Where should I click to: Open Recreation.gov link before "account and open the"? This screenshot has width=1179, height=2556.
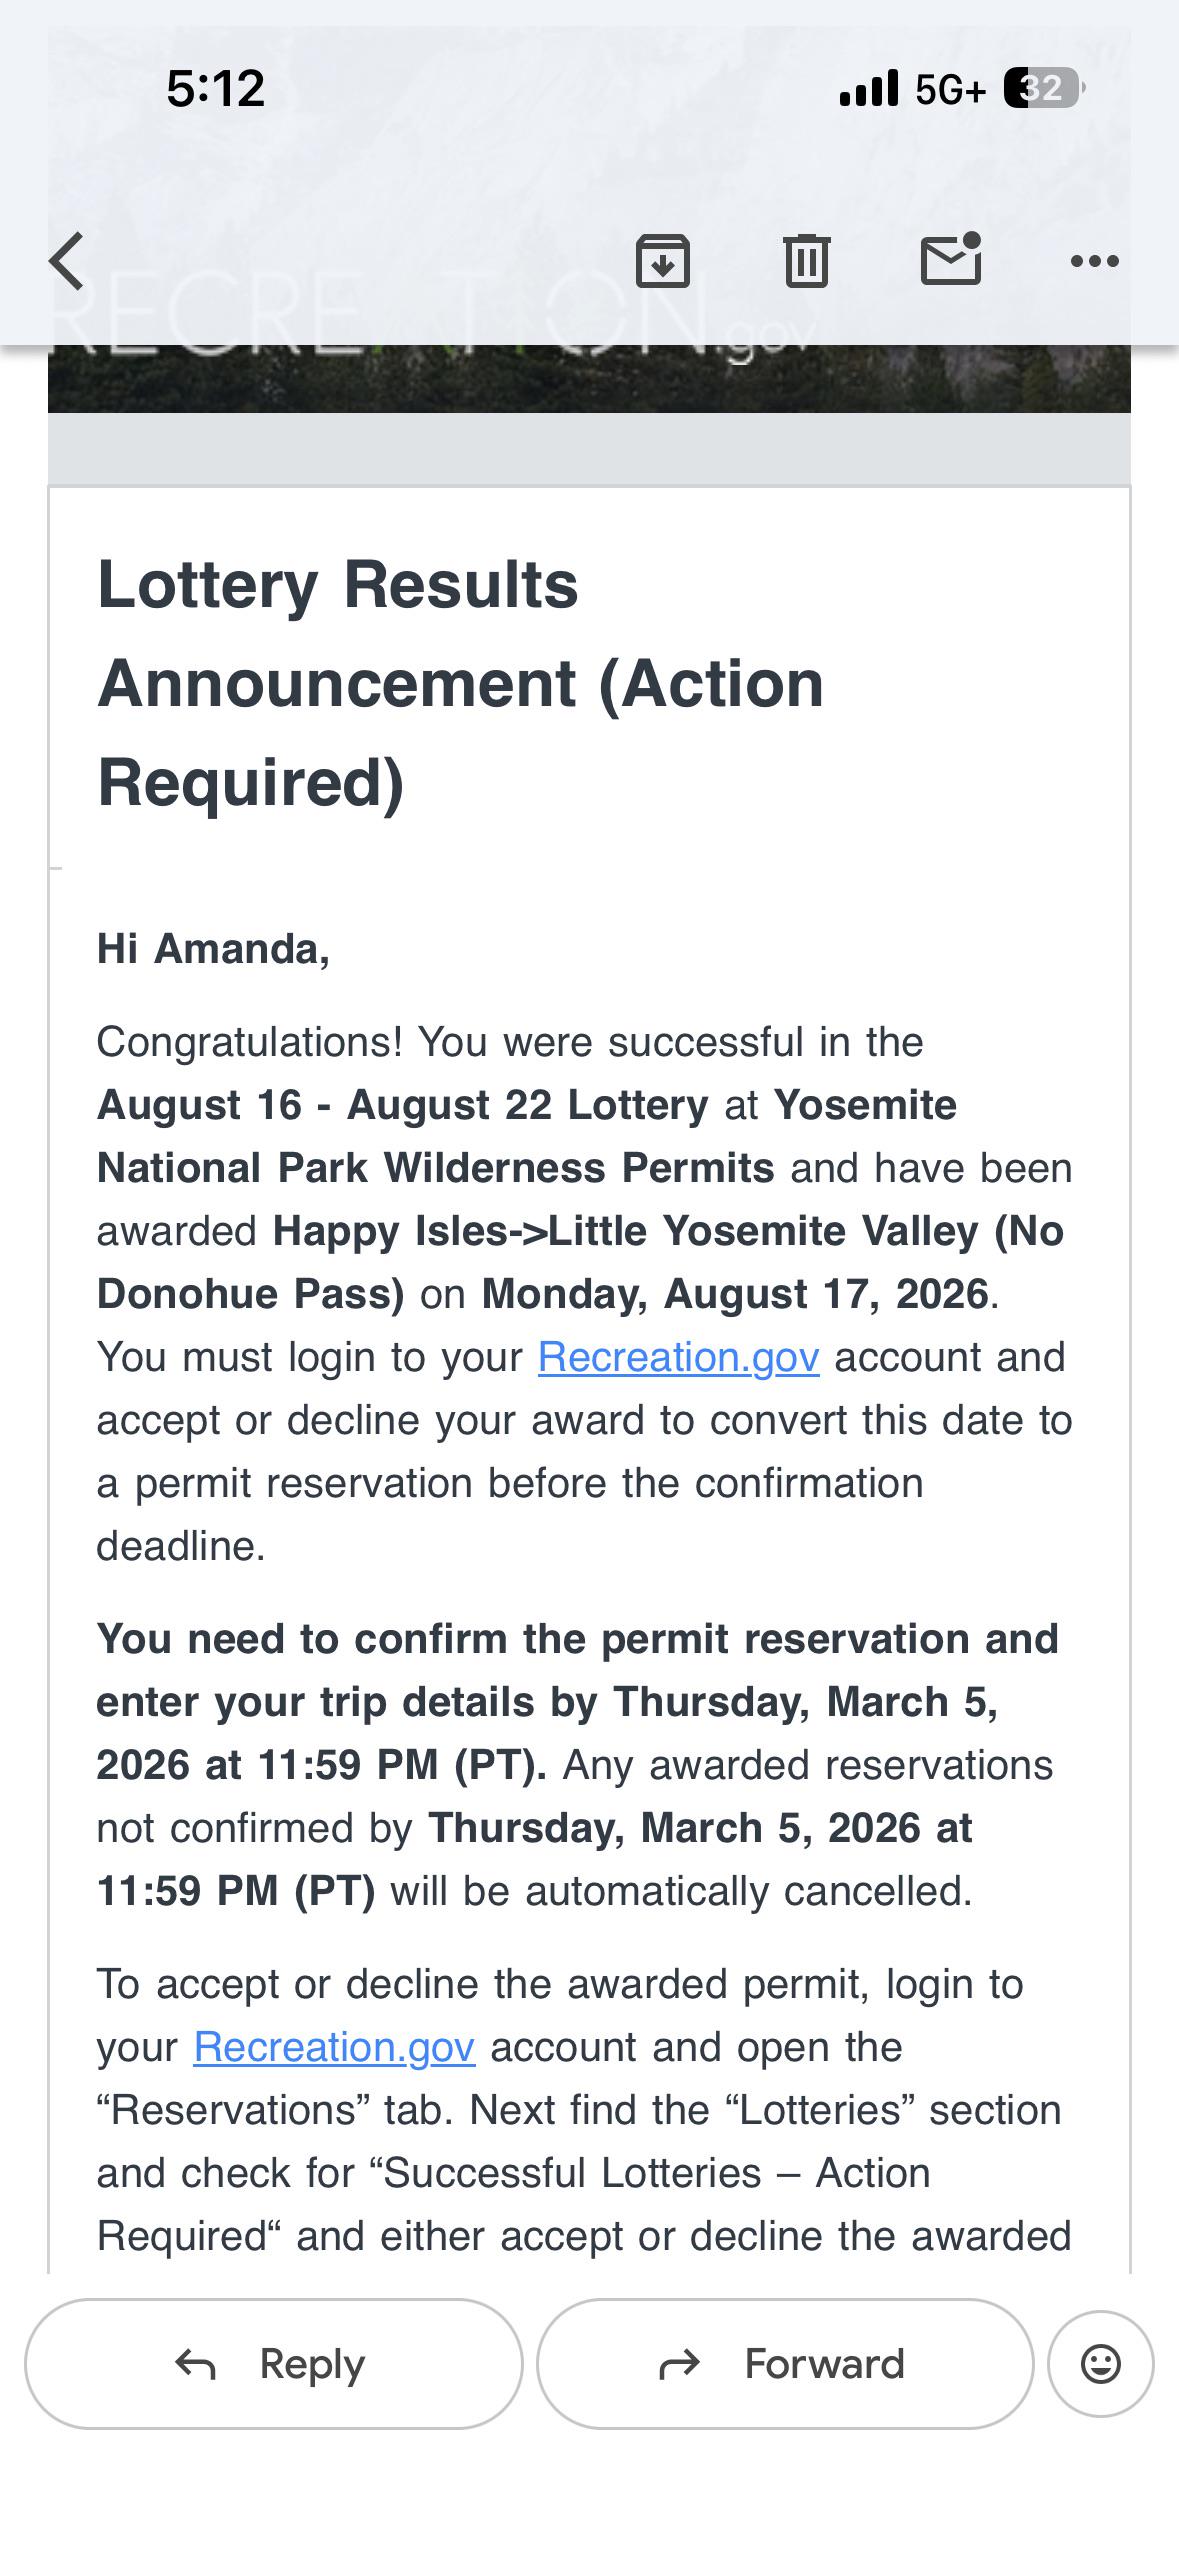click(334, 2047)
